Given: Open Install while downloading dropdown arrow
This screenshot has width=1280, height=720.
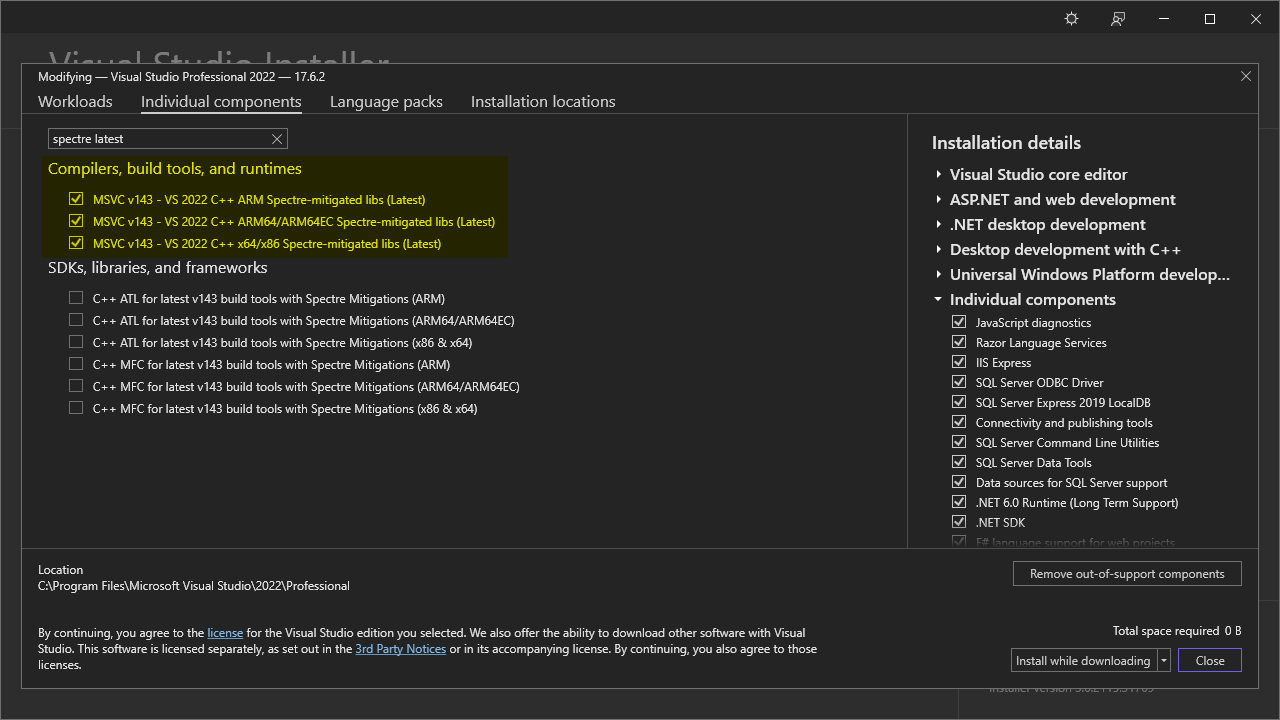Looking at the screenshot, I should click(1164, 660).
